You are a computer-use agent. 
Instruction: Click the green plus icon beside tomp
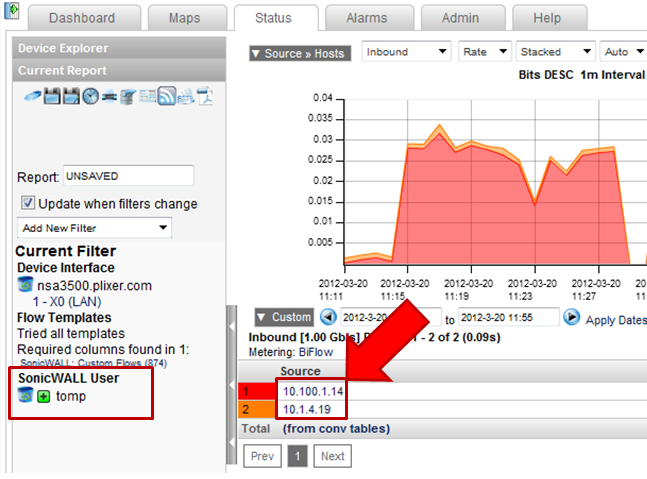tap(43, 397)
